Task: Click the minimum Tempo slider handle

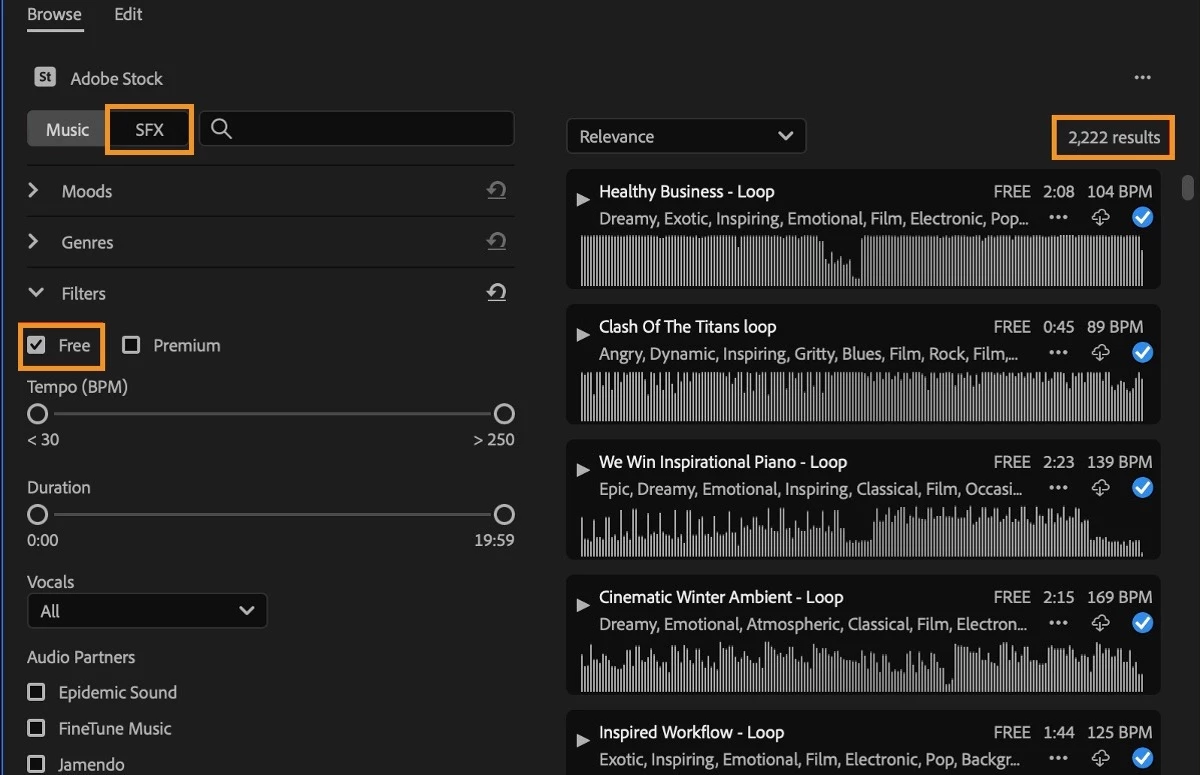Action: coord(37,414)
